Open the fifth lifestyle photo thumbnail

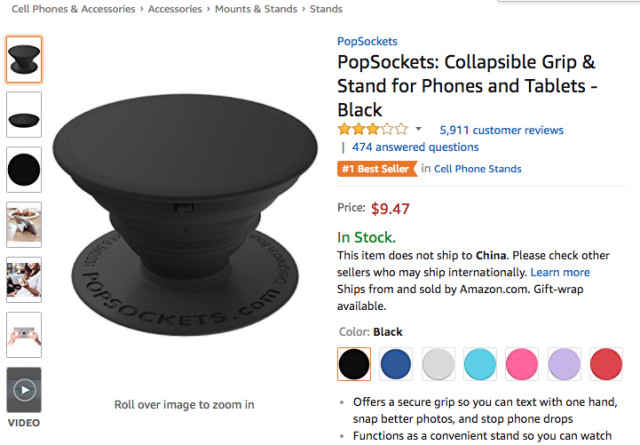(x=24, y=280)
